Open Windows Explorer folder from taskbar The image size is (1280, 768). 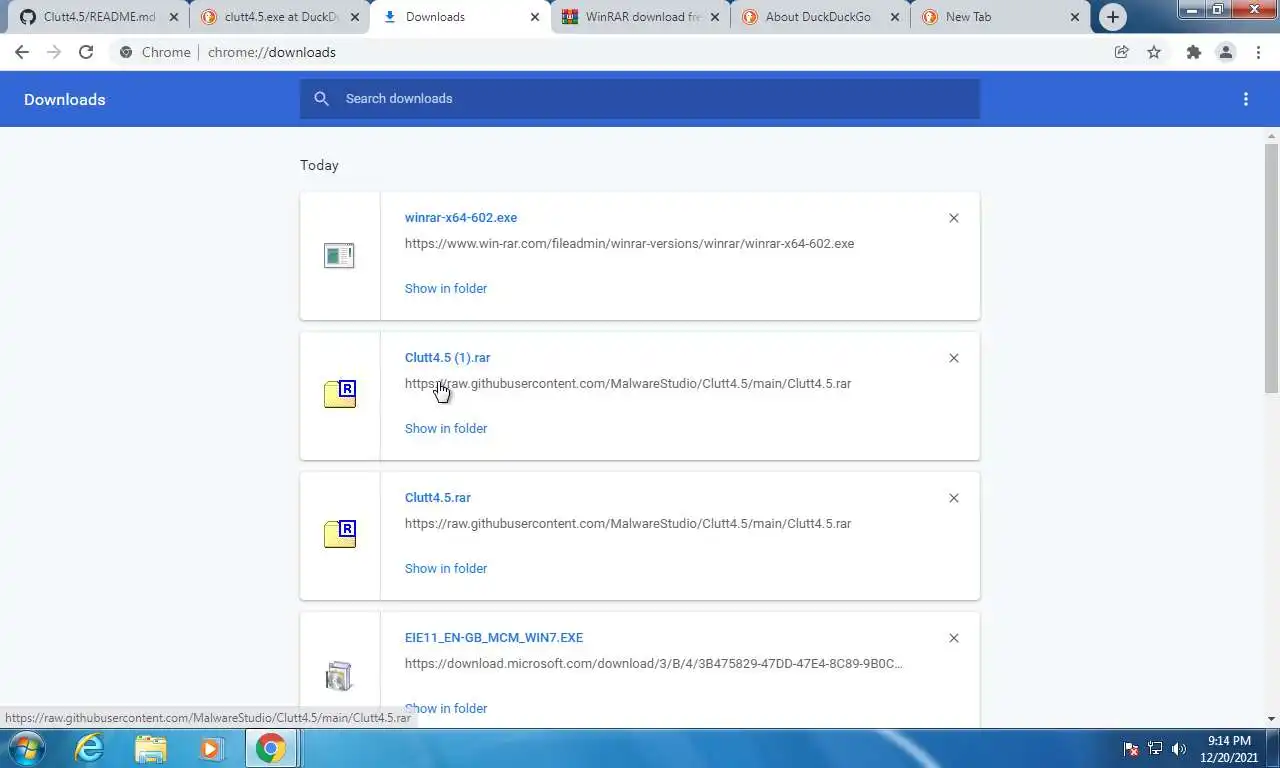150,748
